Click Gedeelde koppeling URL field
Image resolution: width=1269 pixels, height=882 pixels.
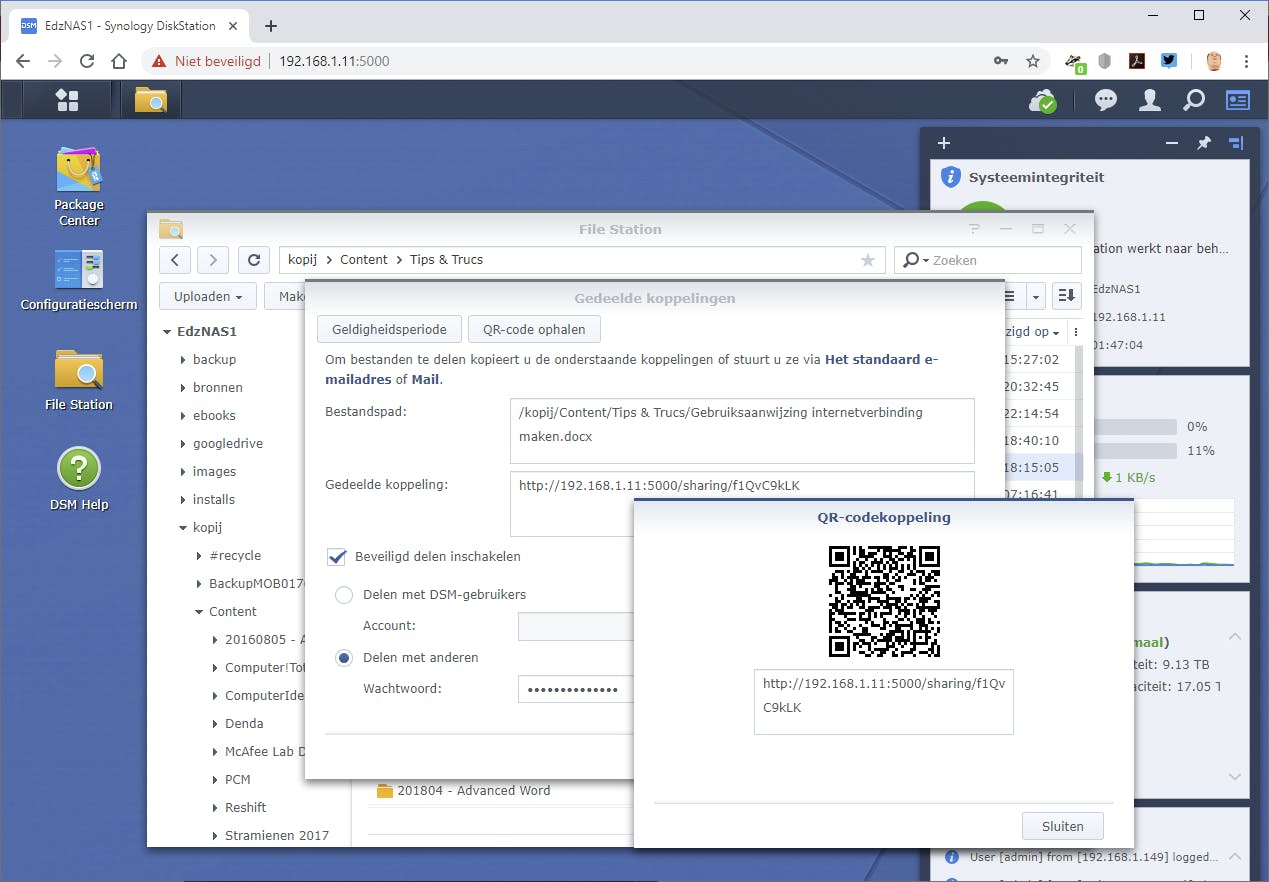click(x=742, y=504)
